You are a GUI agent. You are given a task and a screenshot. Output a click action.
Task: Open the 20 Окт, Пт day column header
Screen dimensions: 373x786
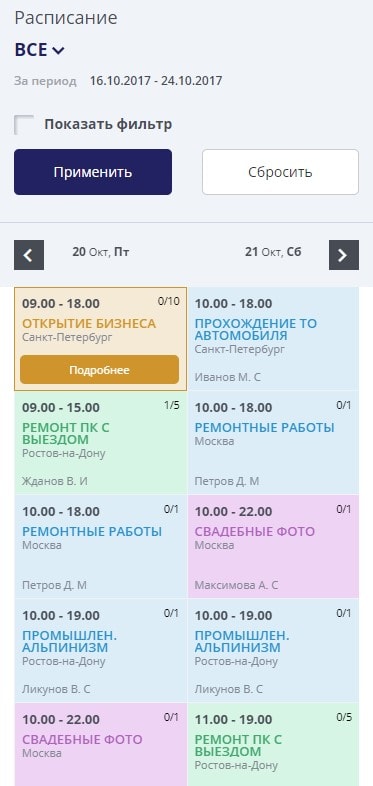(x=100, y=252)
